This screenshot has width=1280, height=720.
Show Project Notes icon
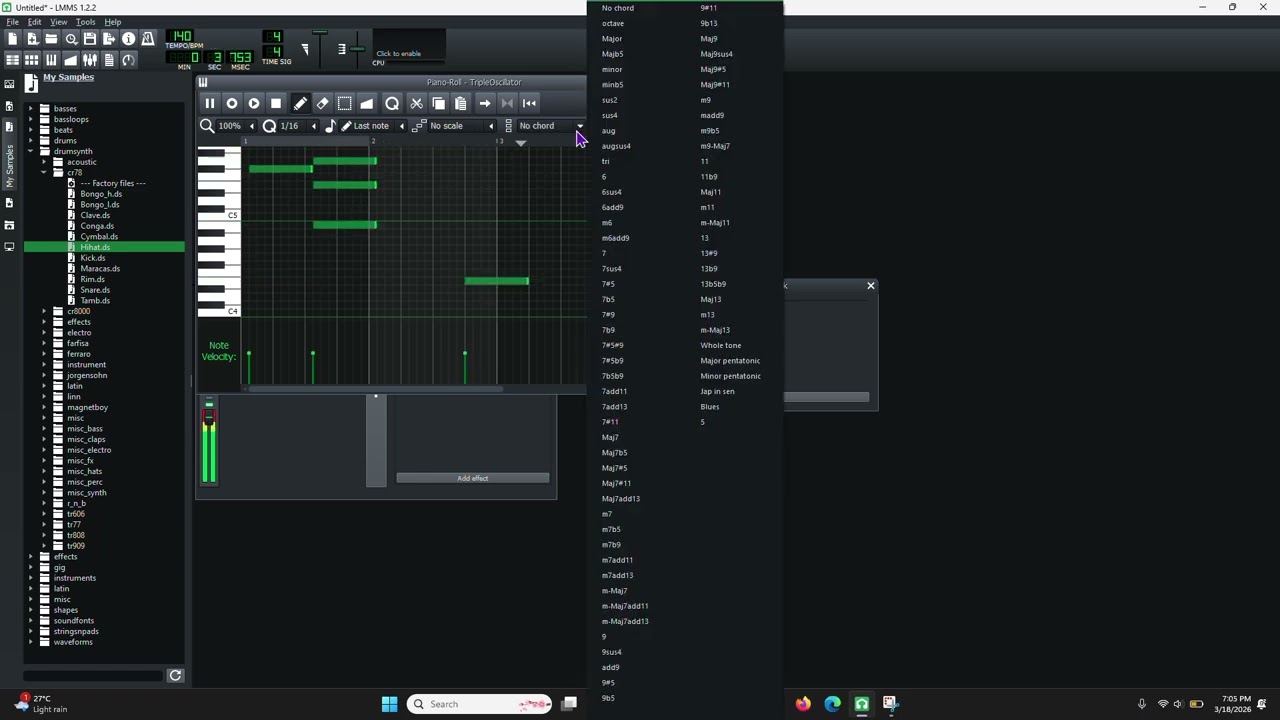pos(109,60)
